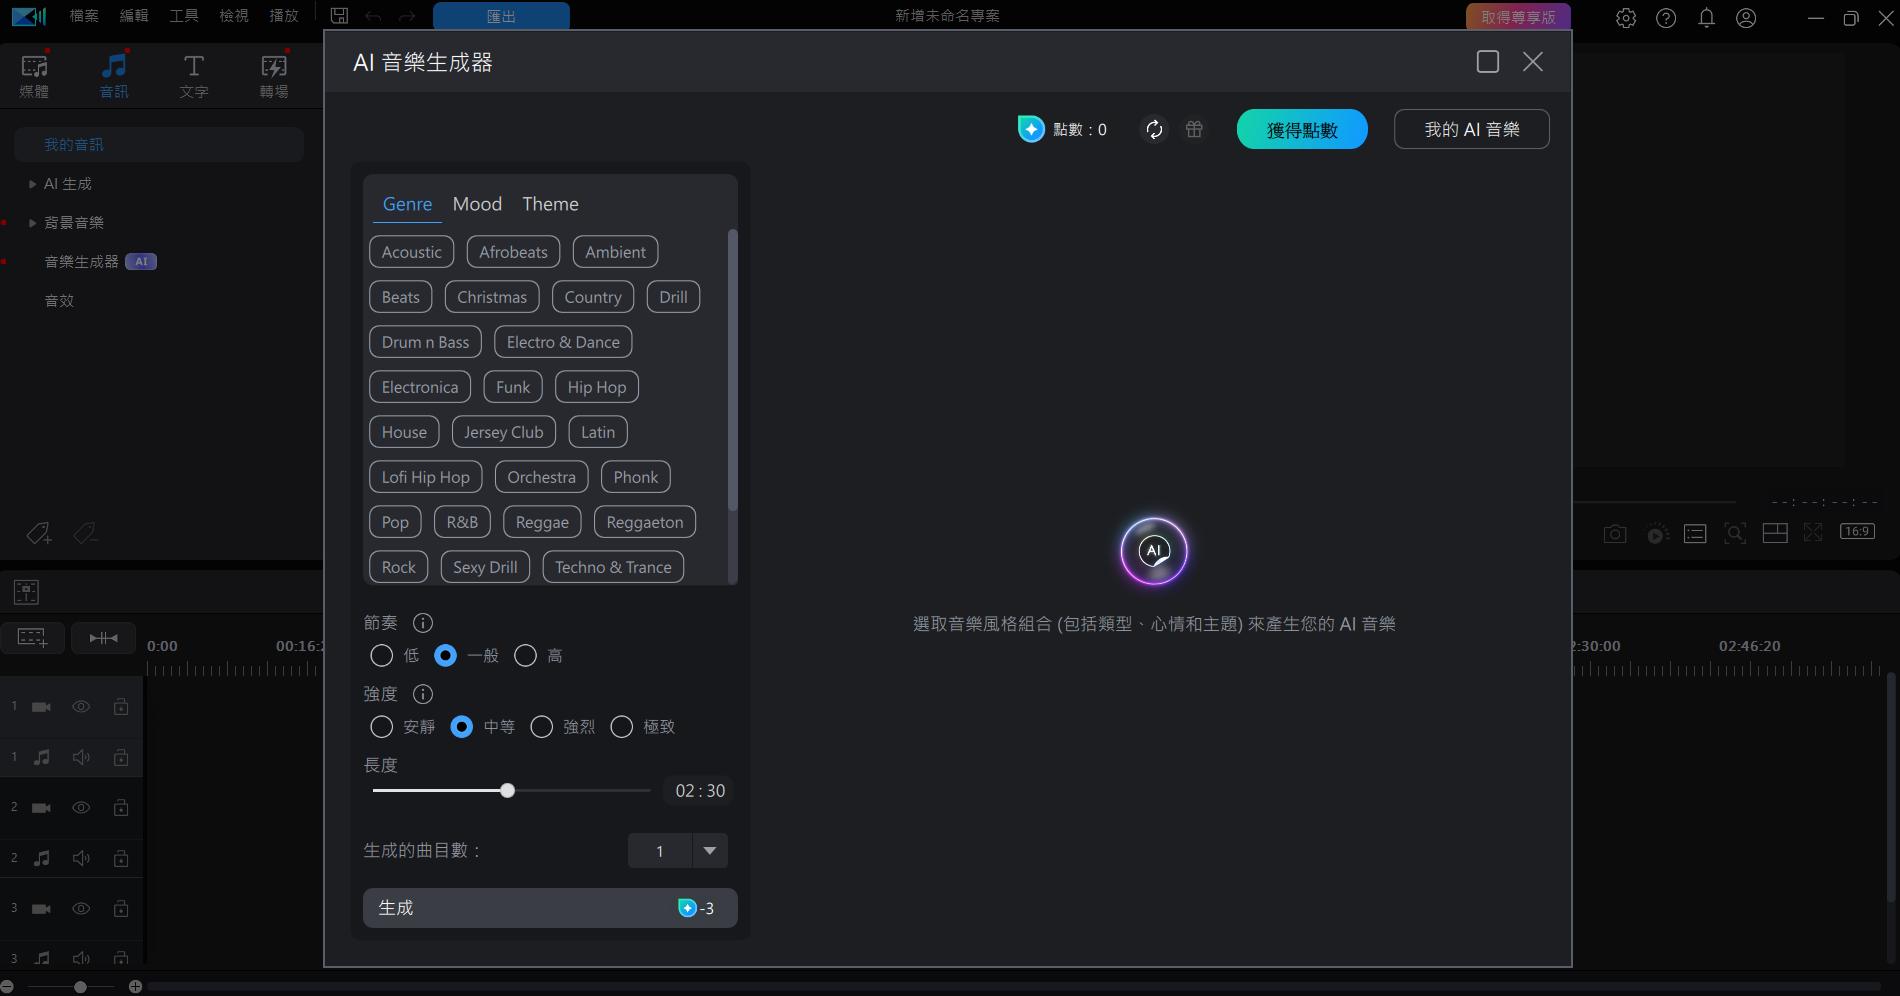Select the 高 tempo radio button
This screenshot has height=996, width=1900.
pos(526,656)
